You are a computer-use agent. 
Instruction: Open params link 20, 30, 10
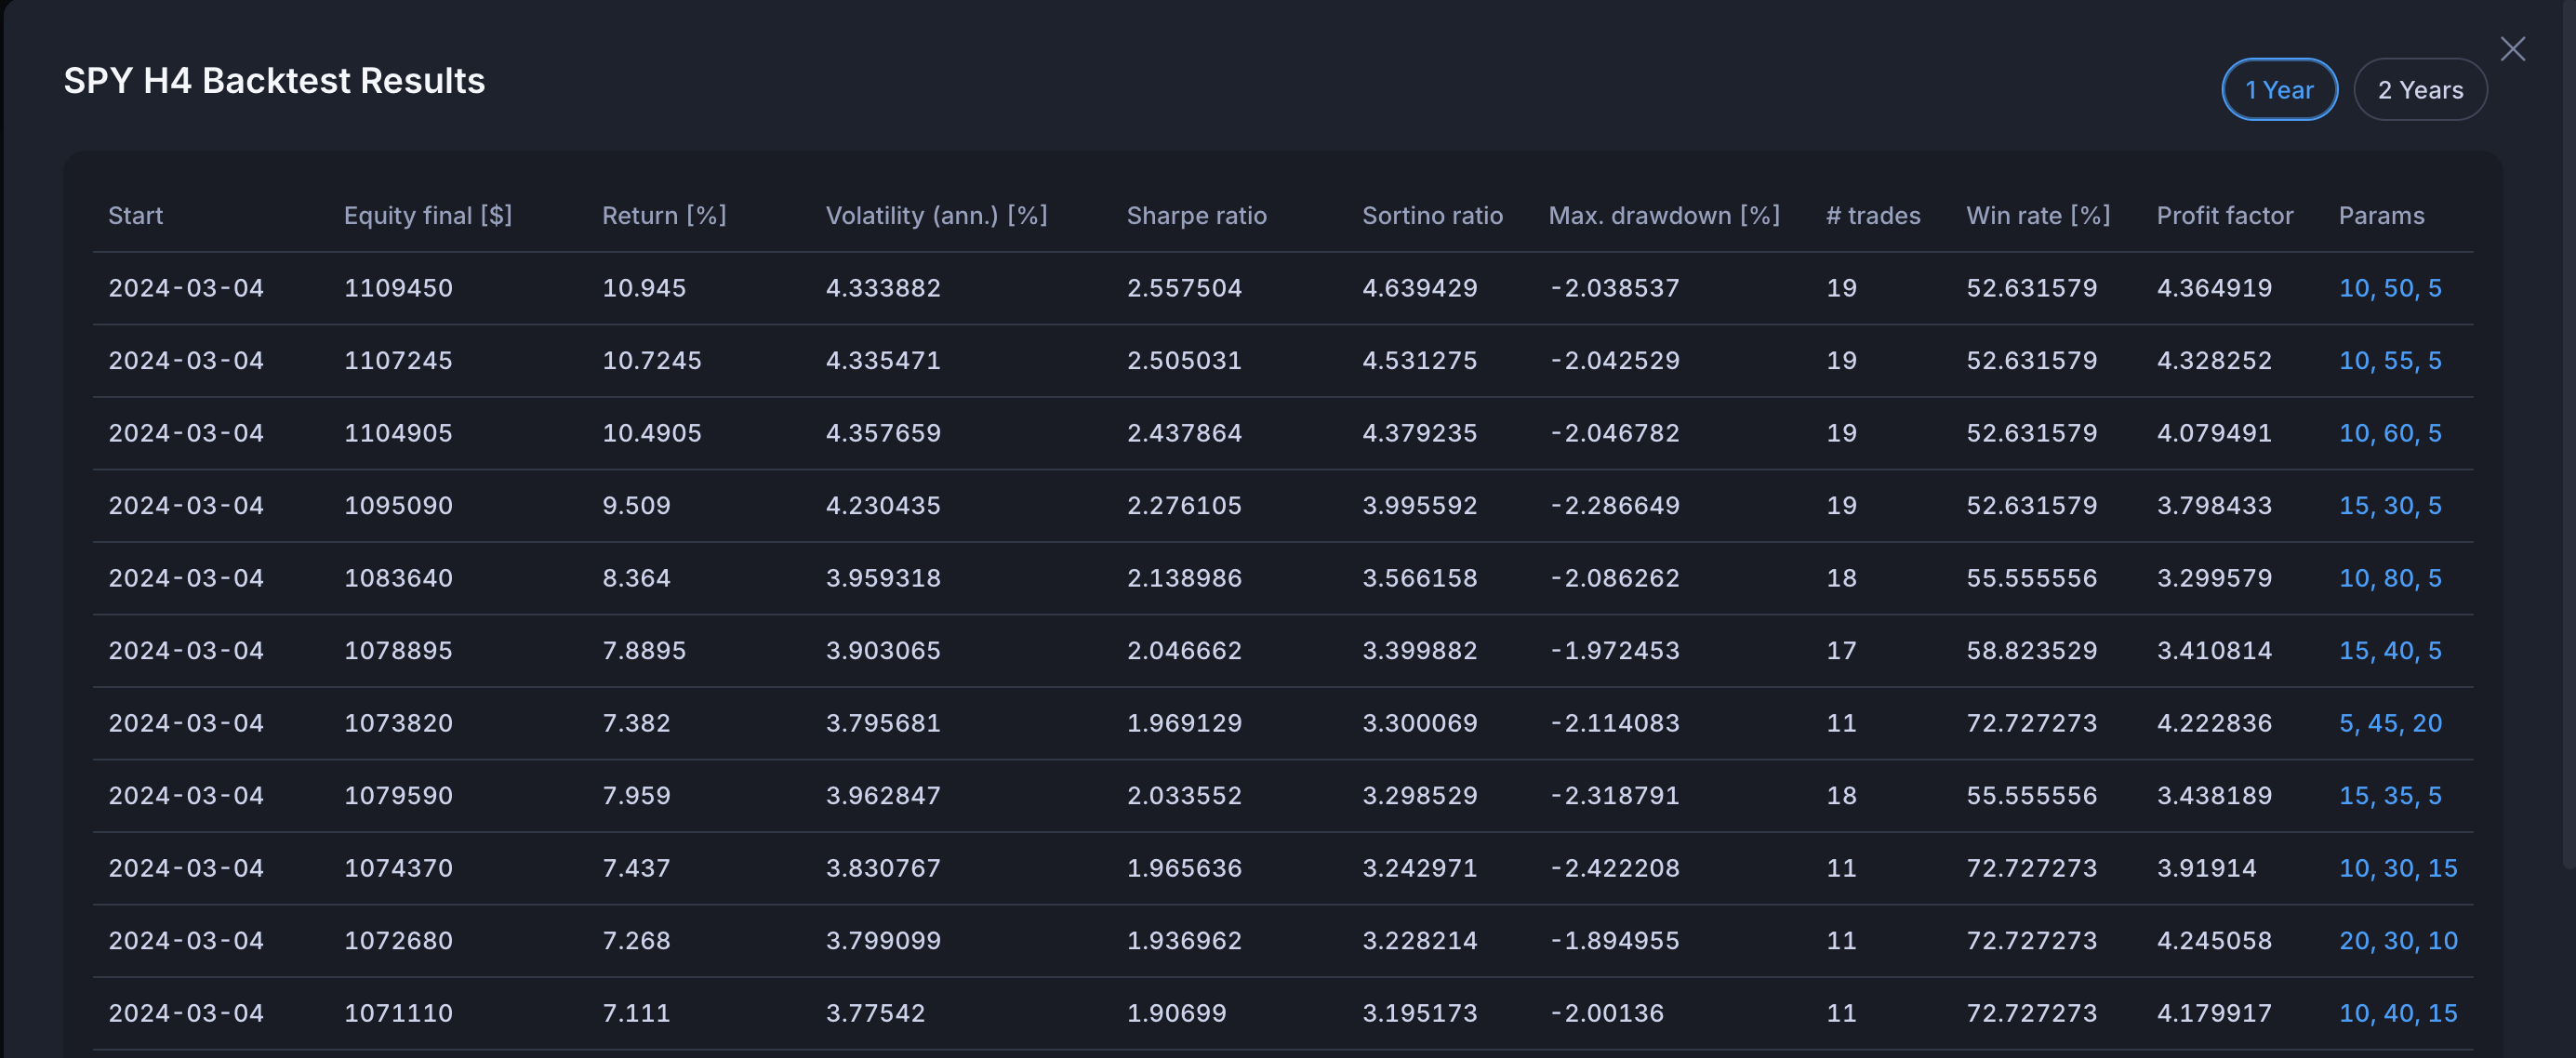coord(2398,941)
